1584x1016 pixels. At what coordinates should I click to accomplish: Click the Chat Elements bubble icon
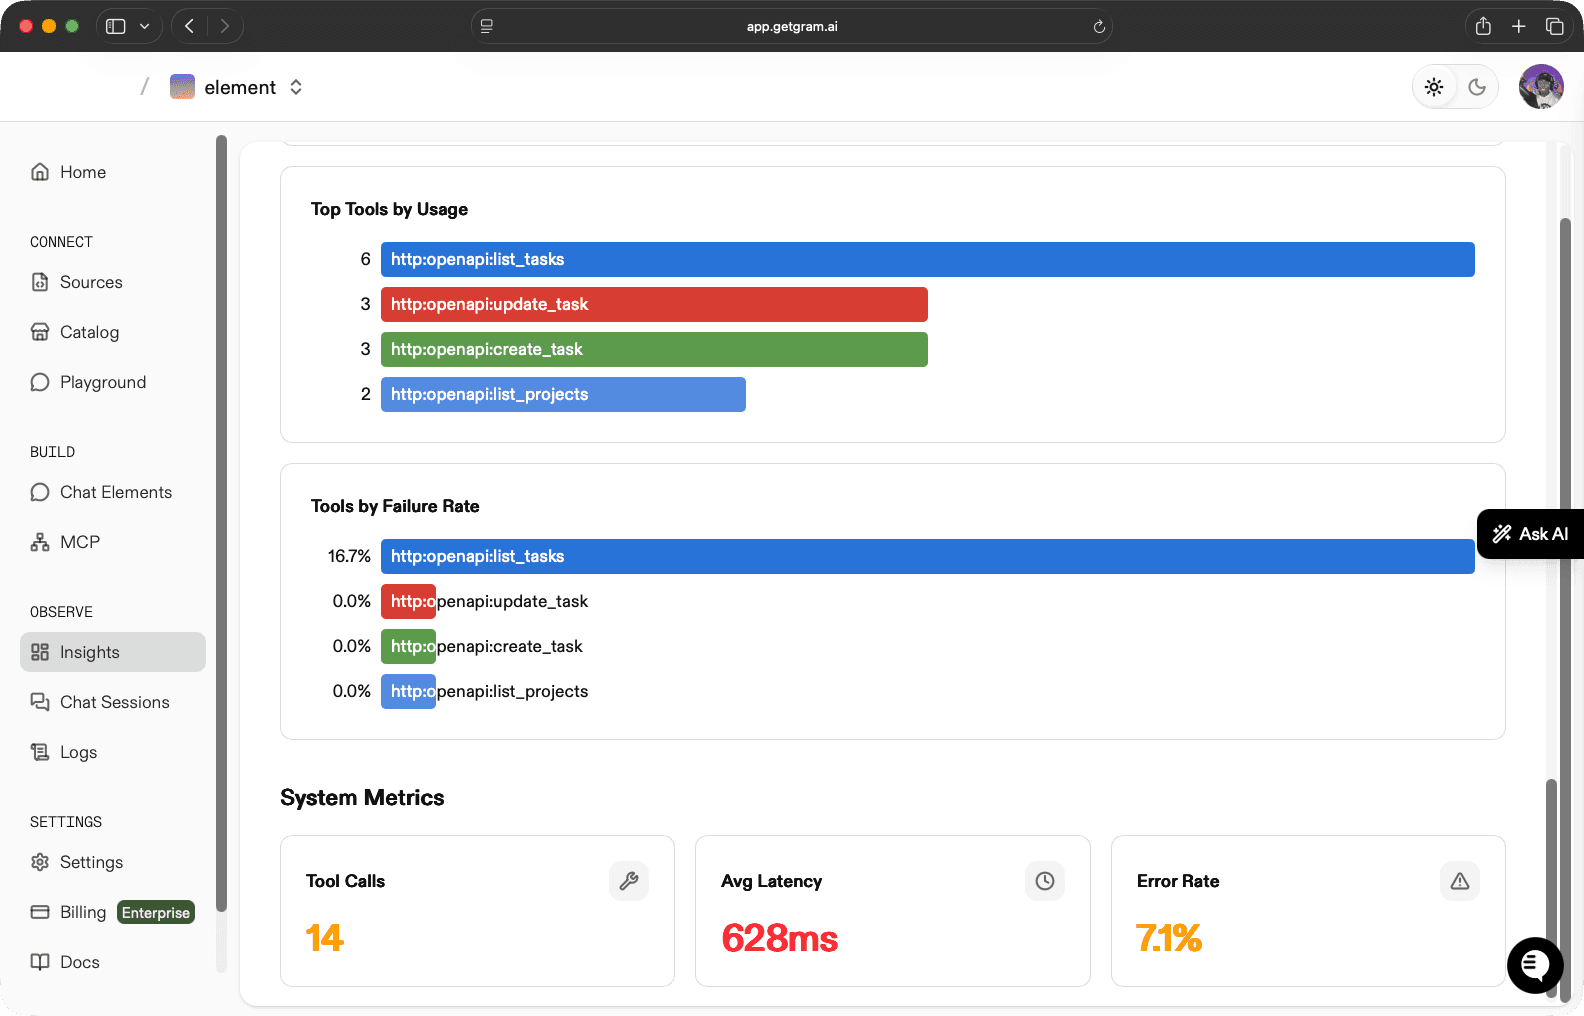click(40, 492)
